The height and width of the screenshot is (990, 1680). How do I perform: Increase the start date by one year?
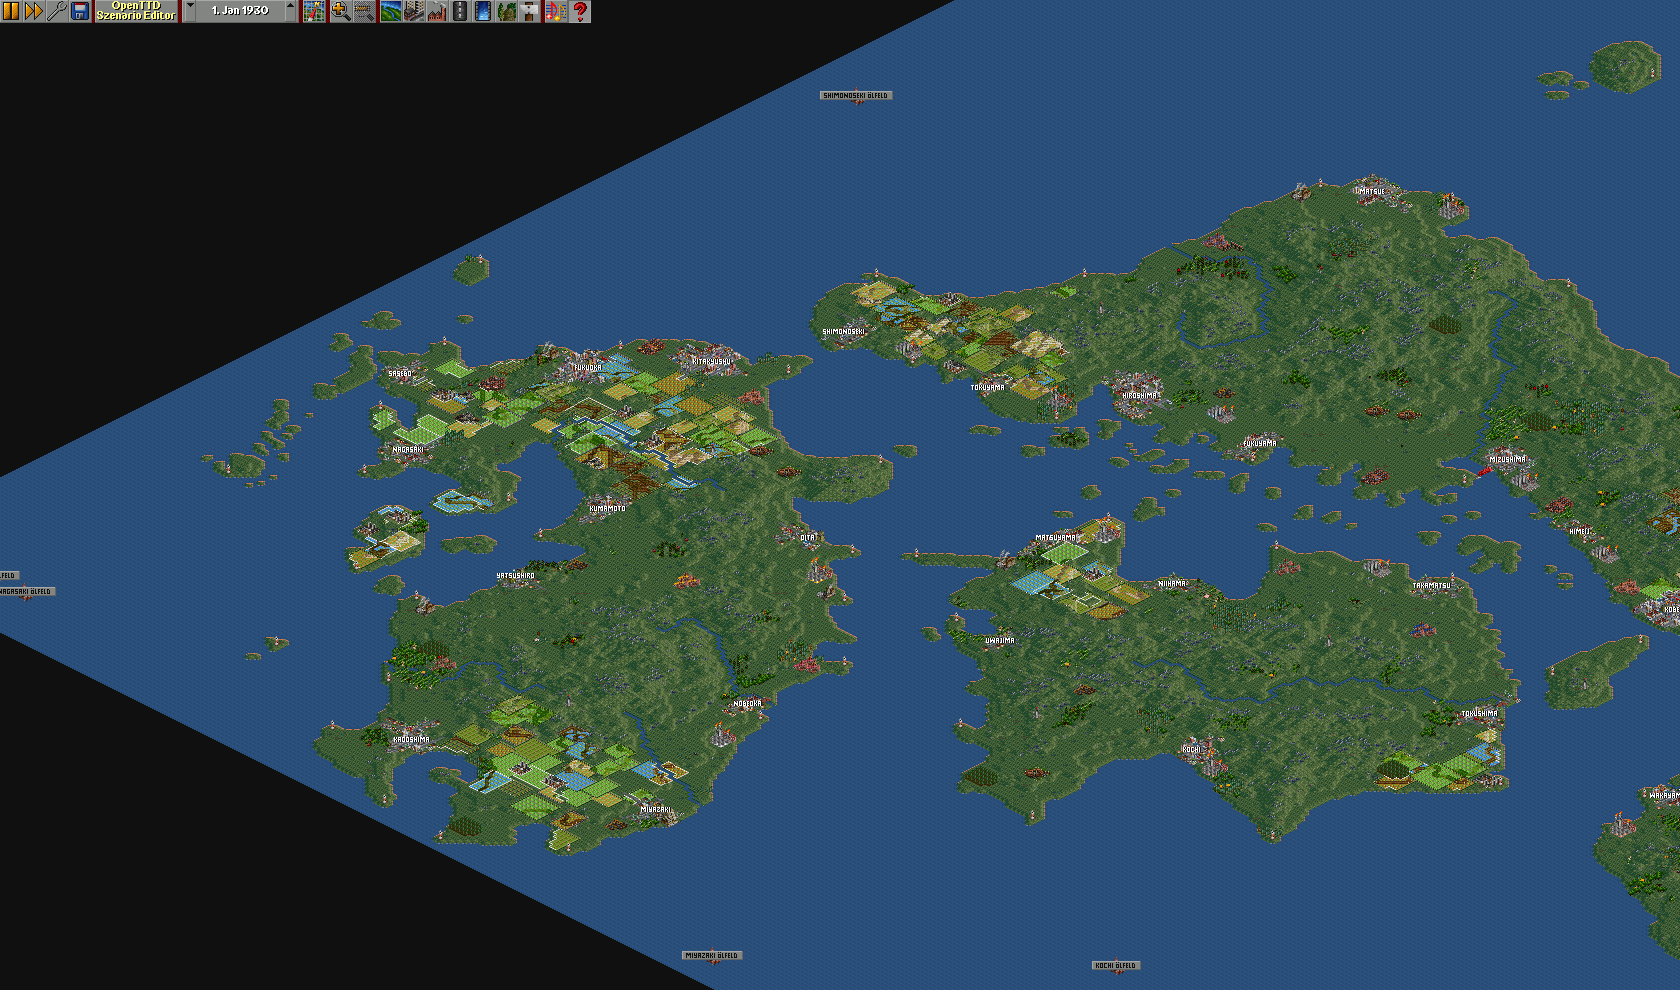tap(291, 11)
